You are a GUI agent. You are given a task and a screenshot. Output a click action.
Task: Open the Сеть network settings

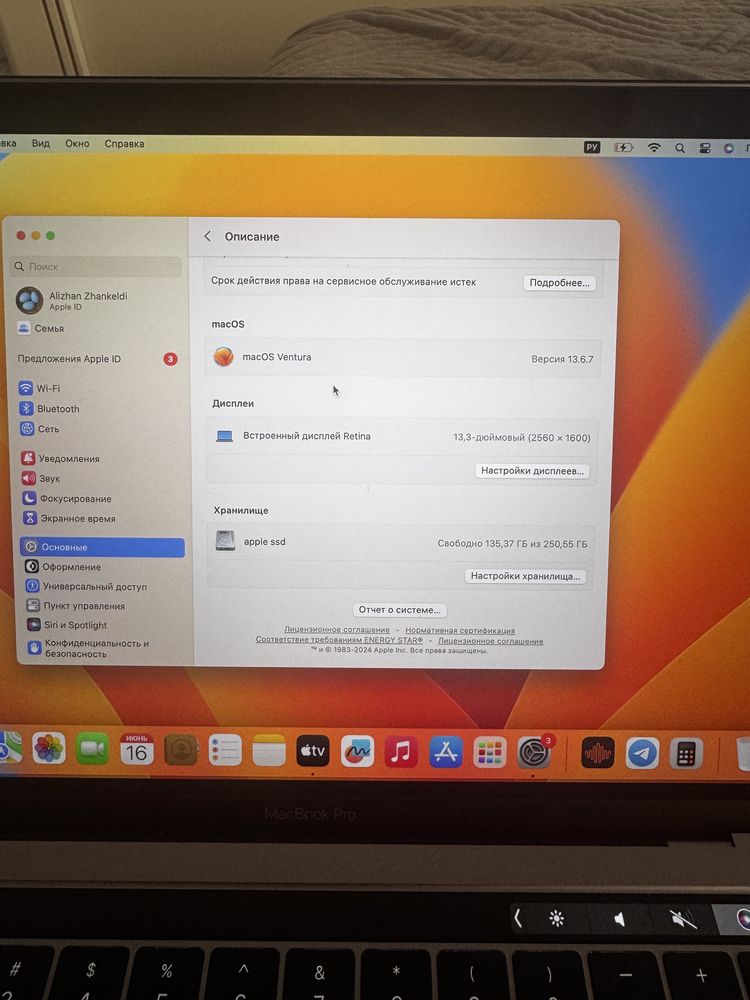40,429
